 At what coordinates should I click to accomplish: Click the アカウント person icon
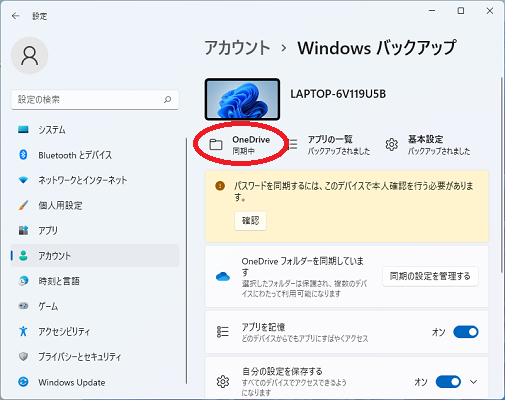[23, 256]
